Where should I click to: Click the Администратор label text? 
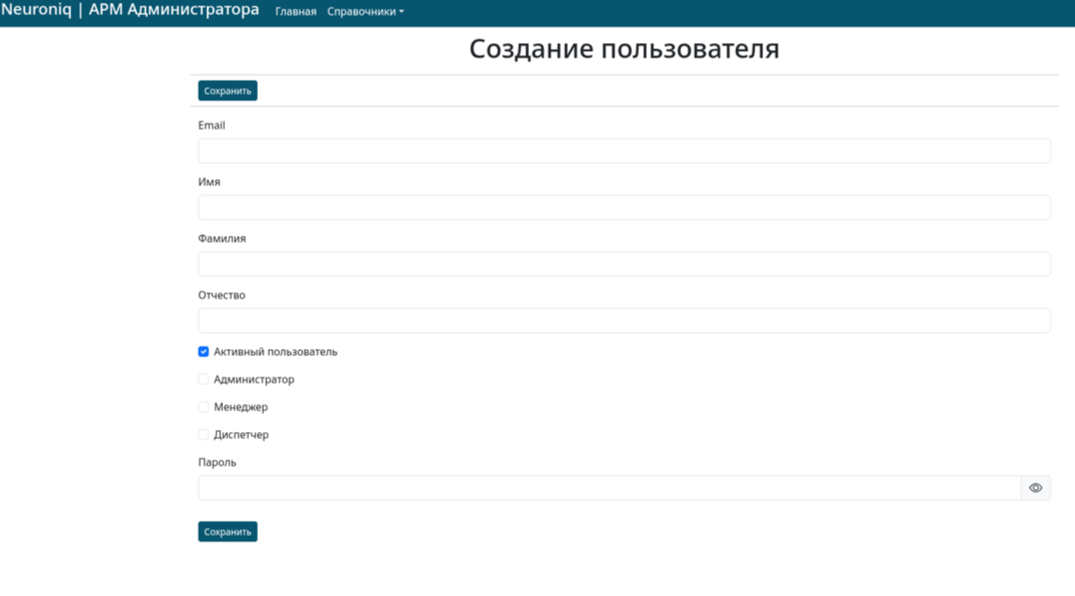tap(254, 380)
